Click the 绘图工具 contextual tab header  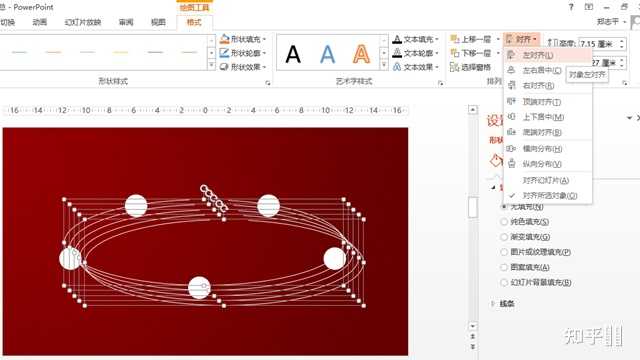[195, 7]
